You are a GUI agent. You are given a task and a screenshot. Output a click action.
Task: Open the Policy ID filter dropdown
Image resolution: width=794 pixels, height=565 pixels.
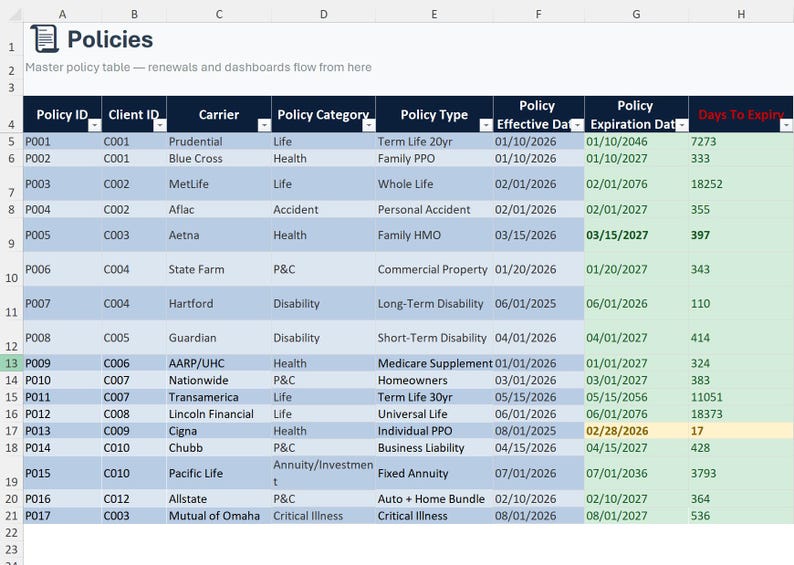coord(95,125)
